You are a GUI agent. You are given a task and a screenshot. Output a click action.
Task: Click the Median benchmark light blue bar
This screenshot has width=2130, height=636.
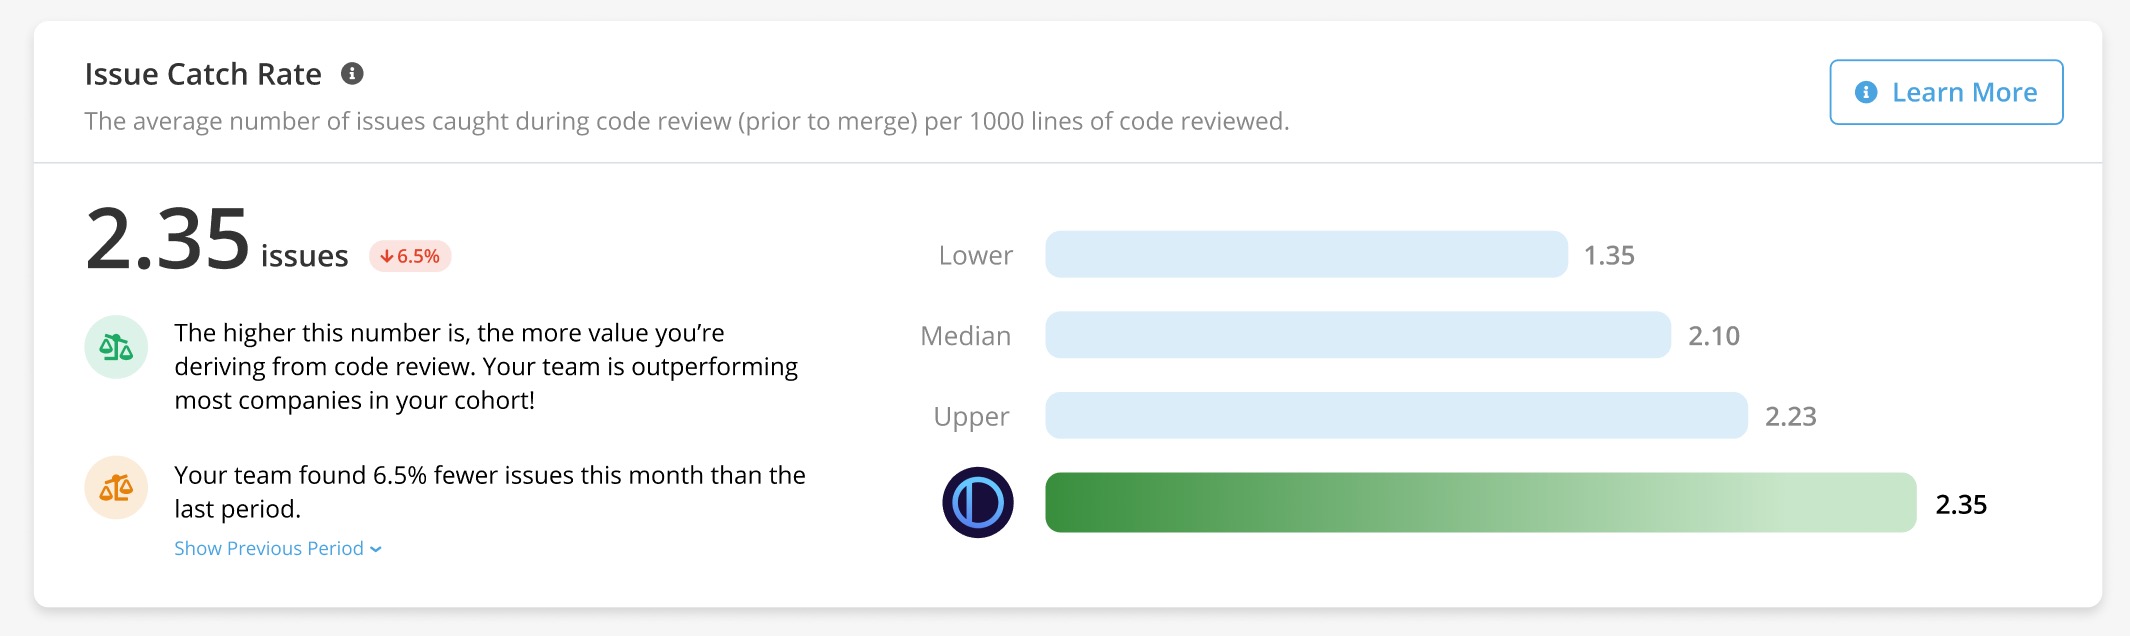1357,335
